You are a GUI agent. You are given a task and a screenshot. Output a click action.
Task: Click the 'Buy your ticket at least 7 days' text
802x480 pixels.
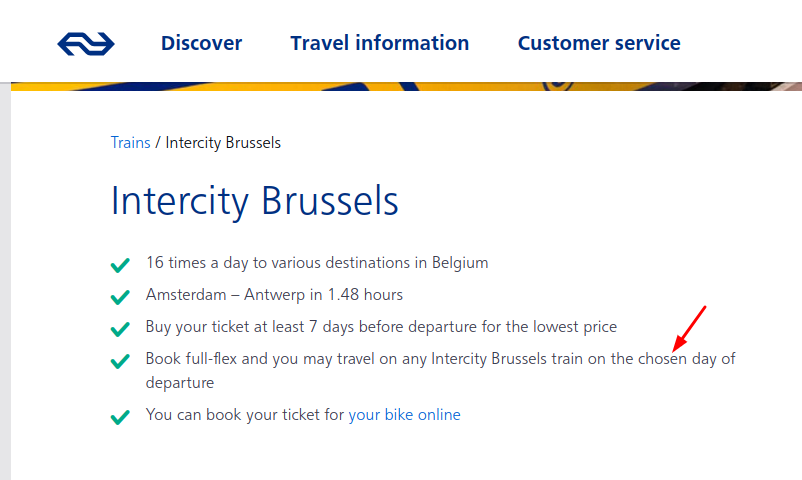(x=381, y=326)
